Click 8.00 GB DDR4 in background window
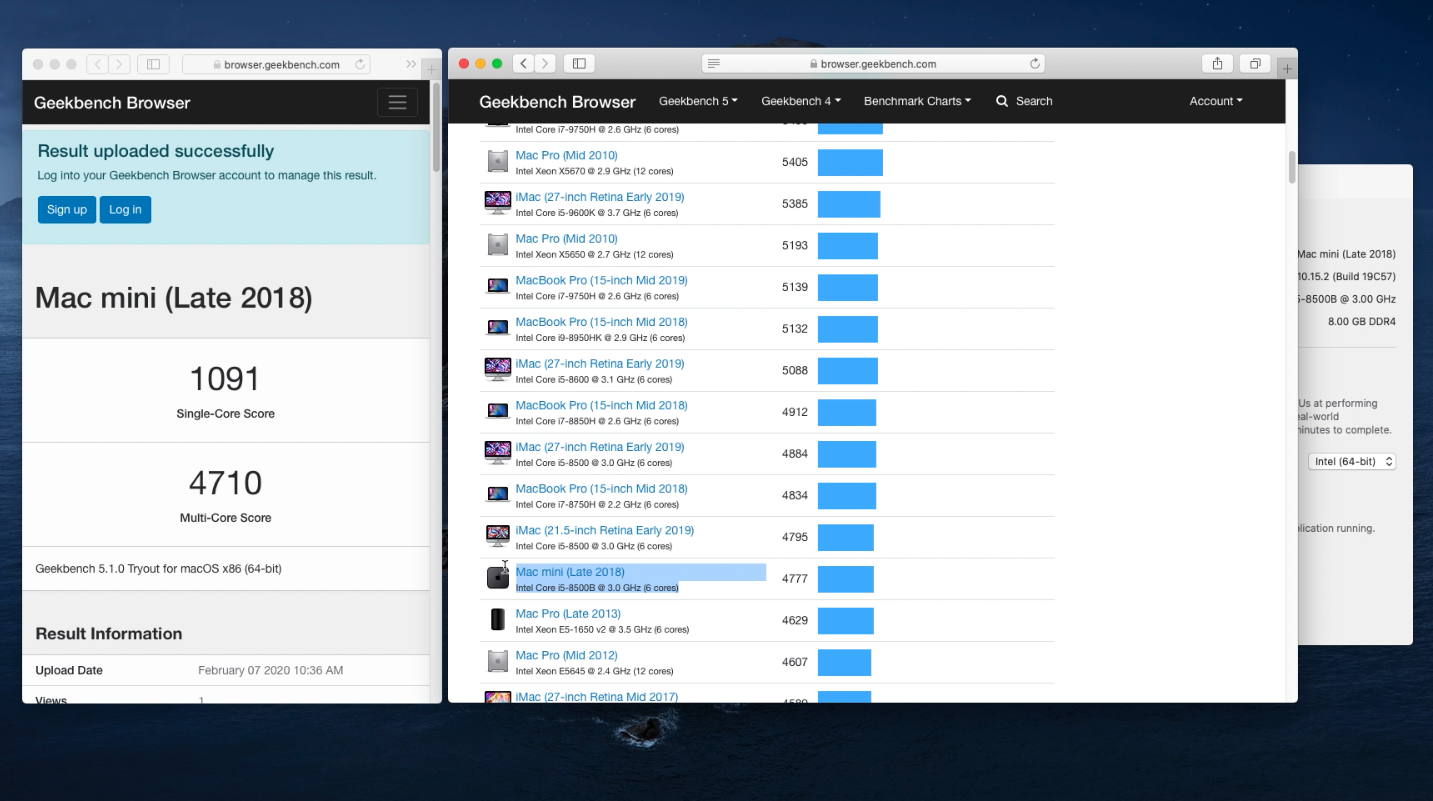This screenshot has width=1433, height=801. click(x=1362, y=322)
